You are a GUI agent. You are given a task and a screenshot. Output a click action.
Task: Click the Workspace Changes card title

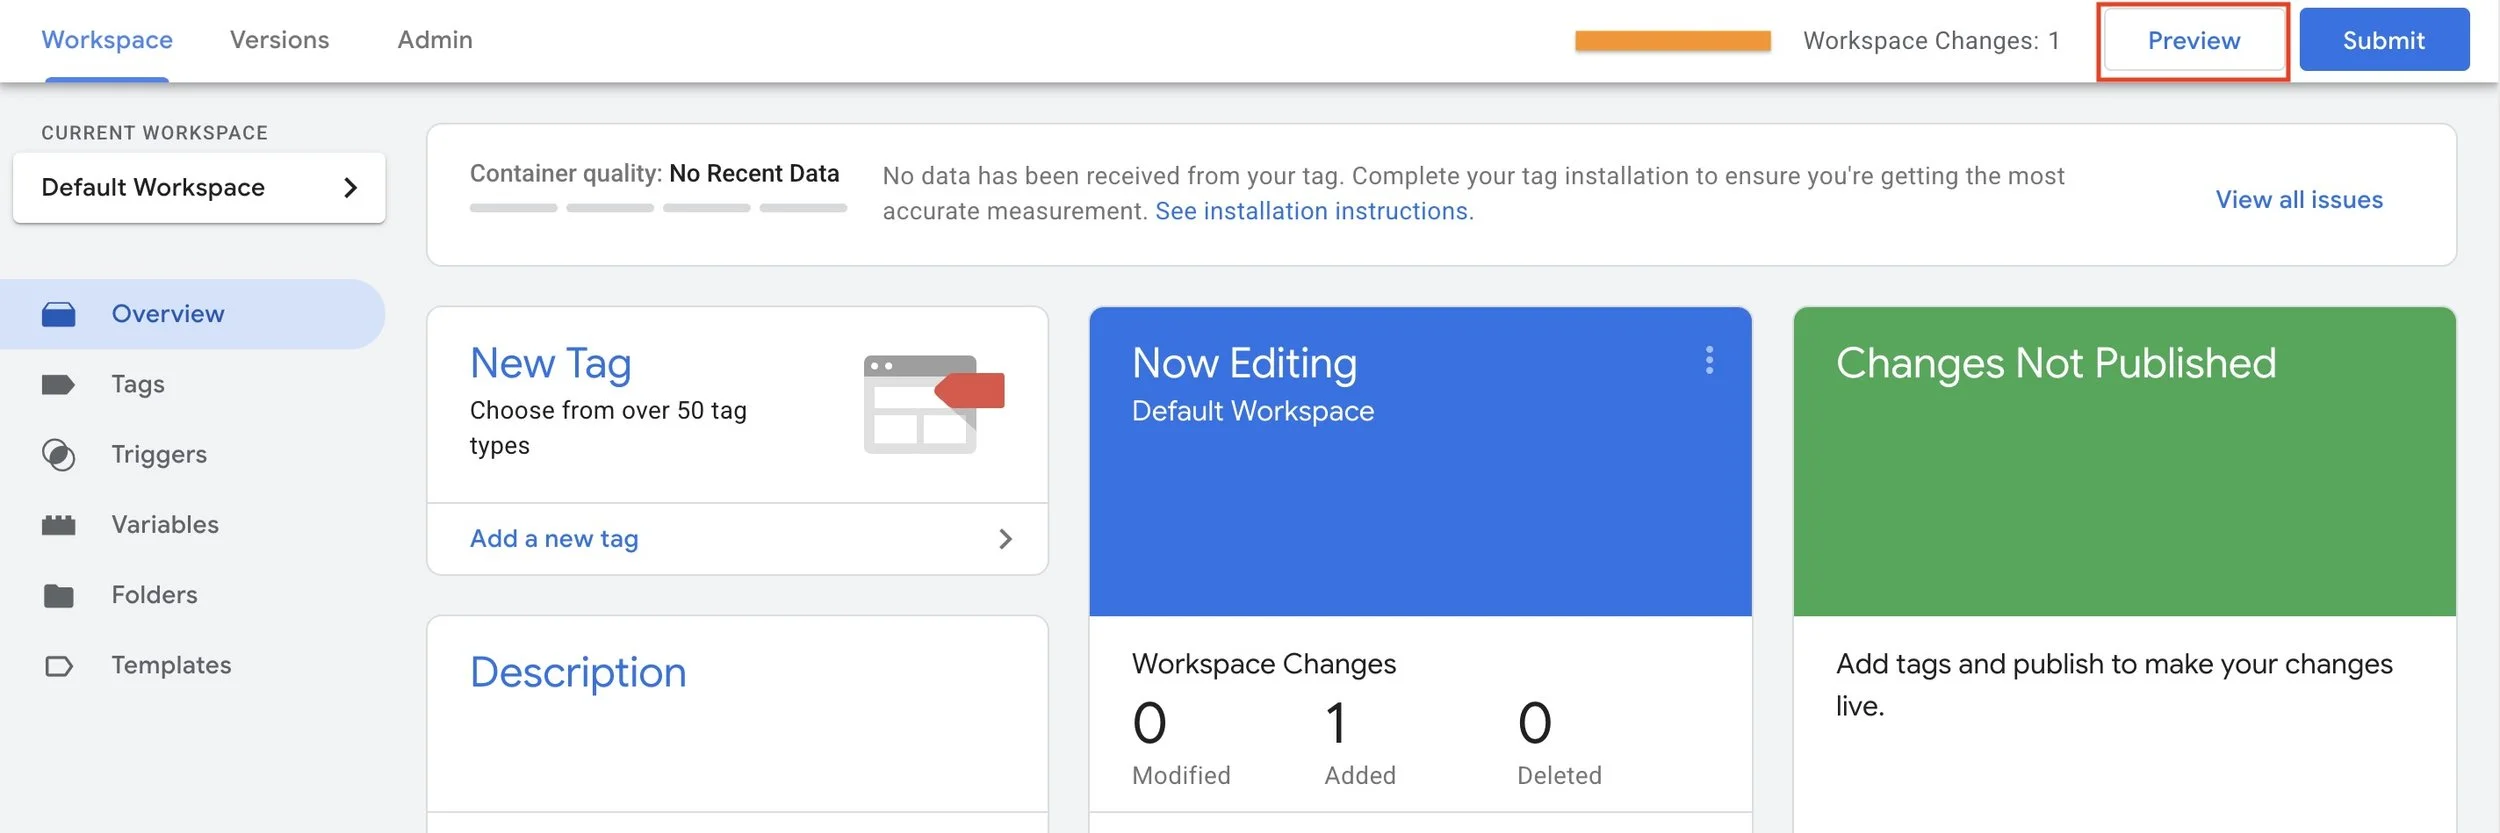1264,664
